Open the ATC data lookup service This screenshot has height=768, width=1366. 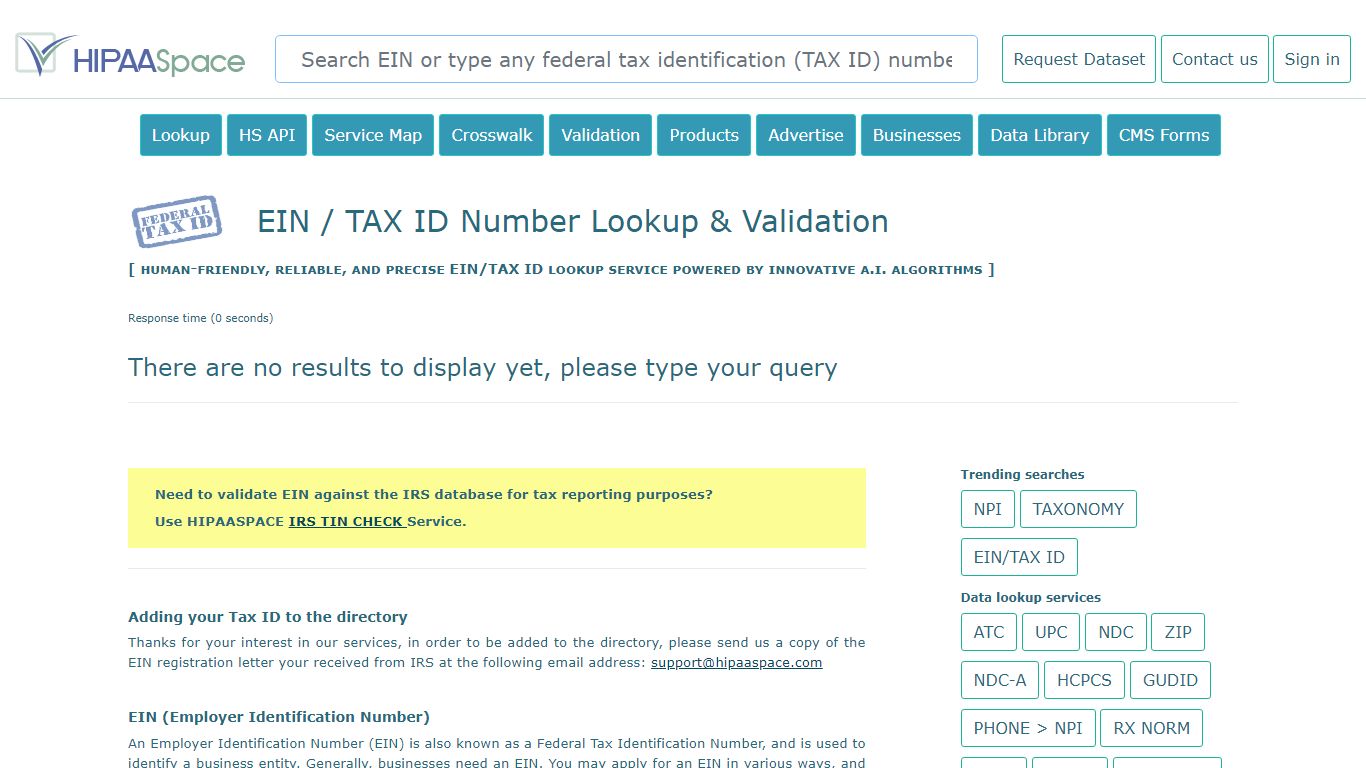(x=989, y=632)
